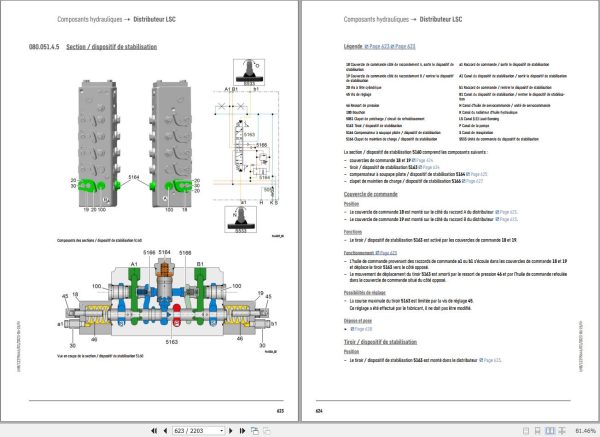Jump to the last page
This screenshot has width=600, height=437.
tap(242, 431)
